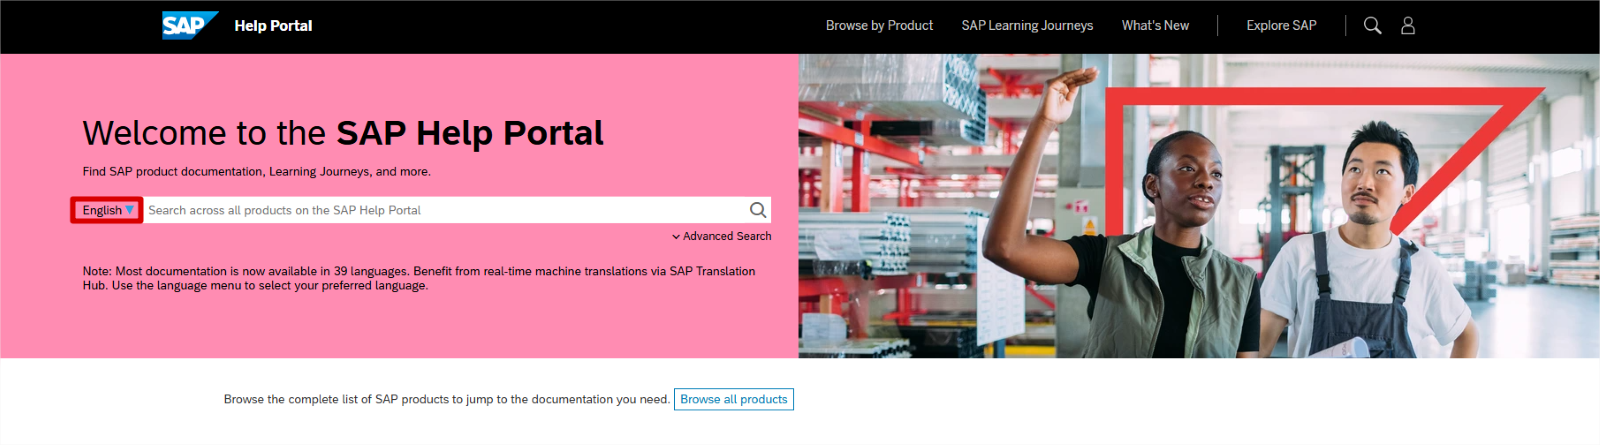Open the Browse by Product menu

pyautogui.click(x=879, y=25)
